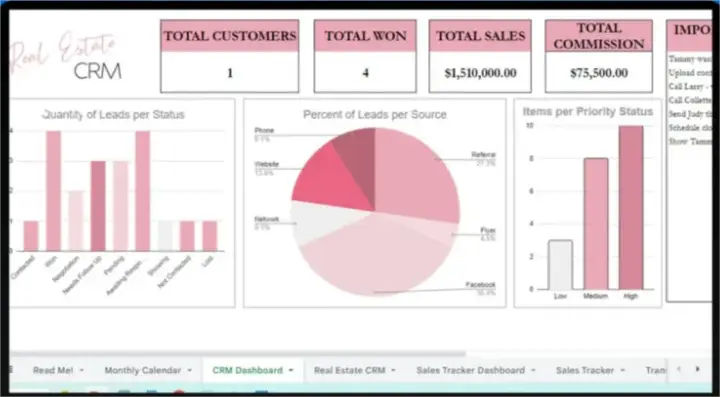Click the scroll sheet tabs right arrow
The width and height of the screenshot is (720, 397).
[698, 369]
